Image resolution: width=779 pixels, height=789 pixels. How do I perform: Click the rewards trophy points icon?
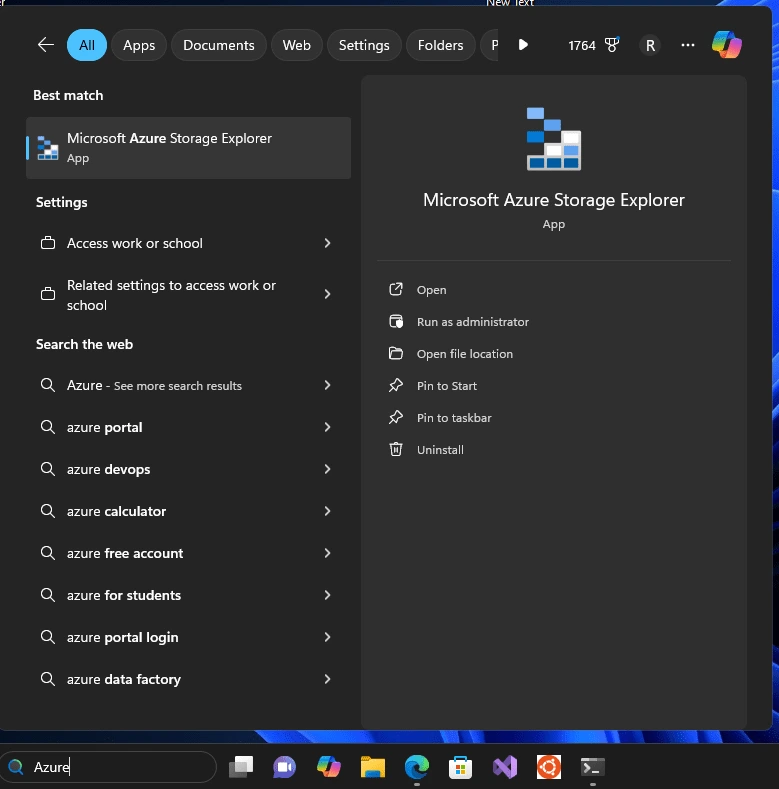click(x=612, y=45)
